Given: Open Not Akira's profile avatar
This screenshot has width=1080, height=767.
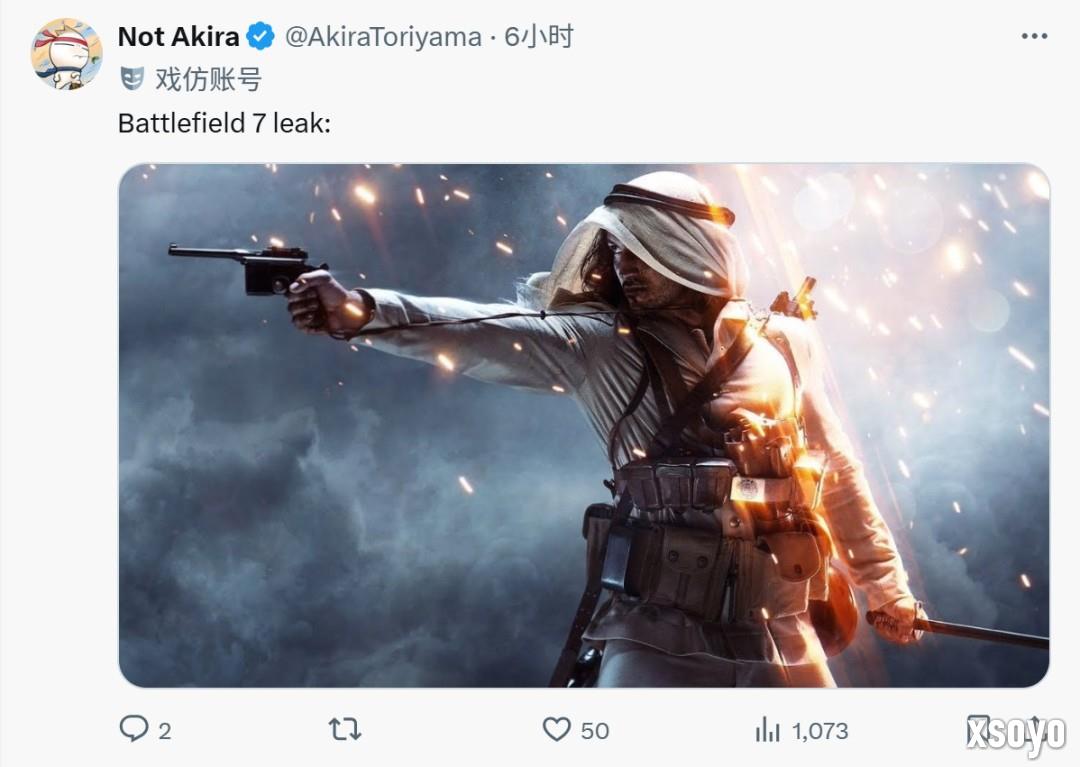Looking at the screenshot, I should [x=67, y=54].
